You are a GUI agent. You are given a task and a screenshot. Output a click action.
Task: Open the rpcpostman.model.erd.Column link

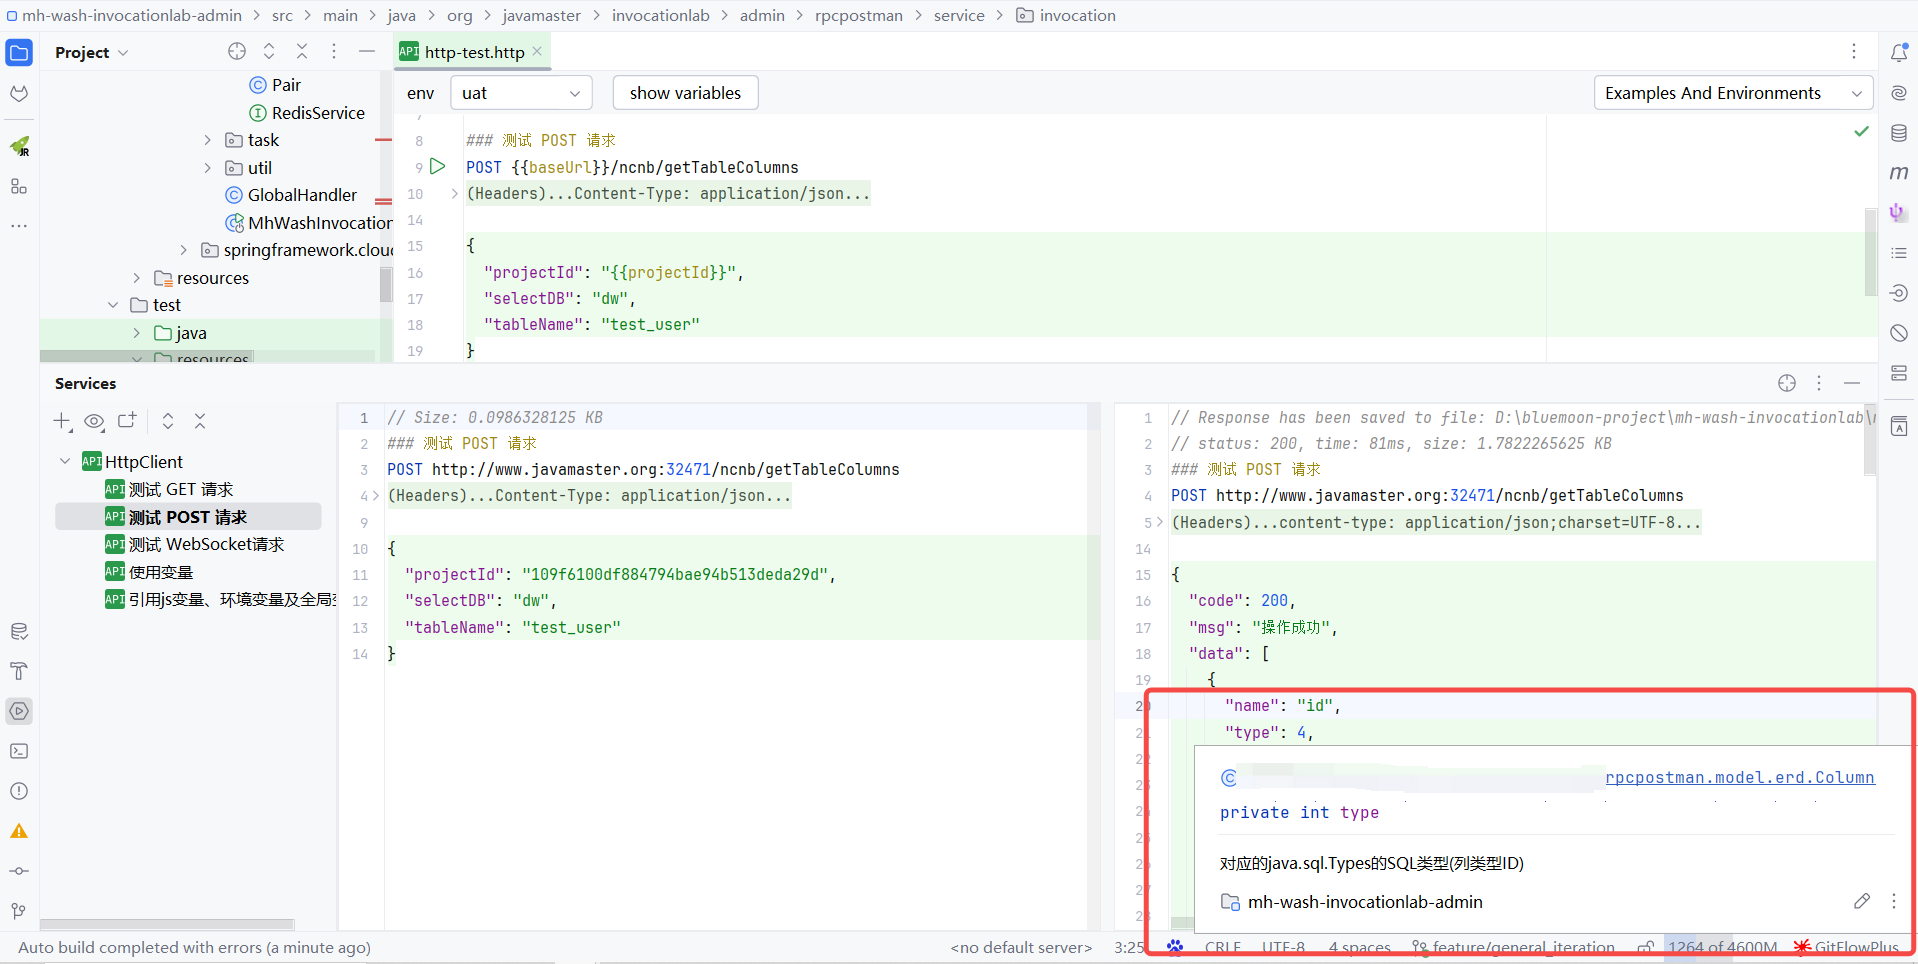(x=1739, y=777)
